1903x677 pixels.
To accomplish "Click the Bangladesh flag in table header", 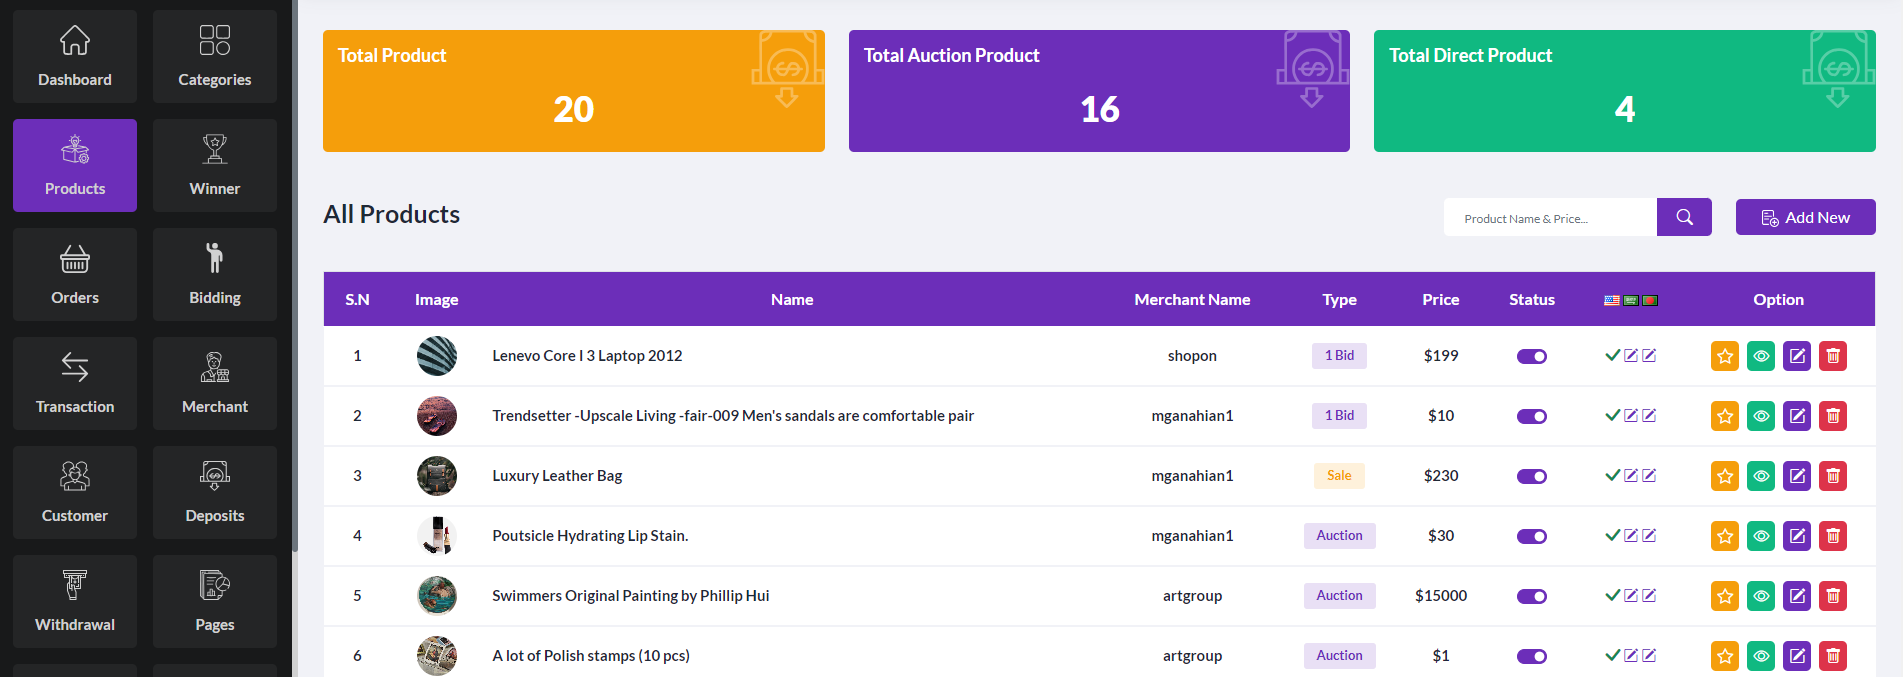I will tap(1650, 300).
